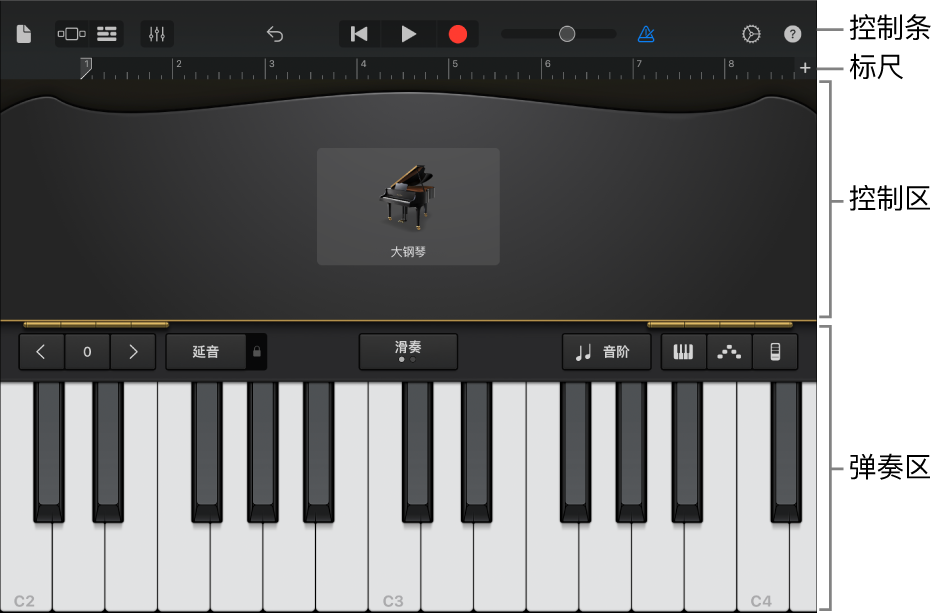Move playhead at bar 1
The width and height of the screenshot is (952, 614).
[x=86, y=68]
